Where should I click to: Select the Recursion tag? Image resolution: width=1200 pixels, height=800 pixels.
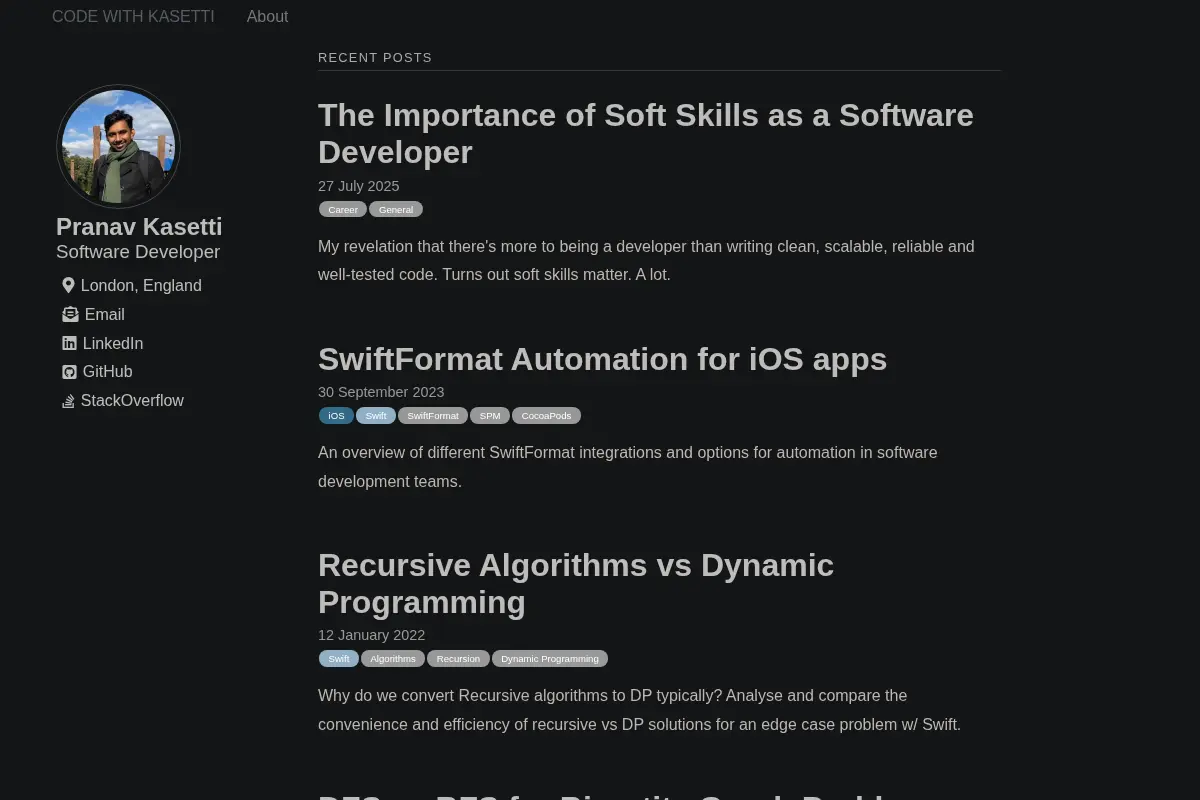(x=458, y=658)
